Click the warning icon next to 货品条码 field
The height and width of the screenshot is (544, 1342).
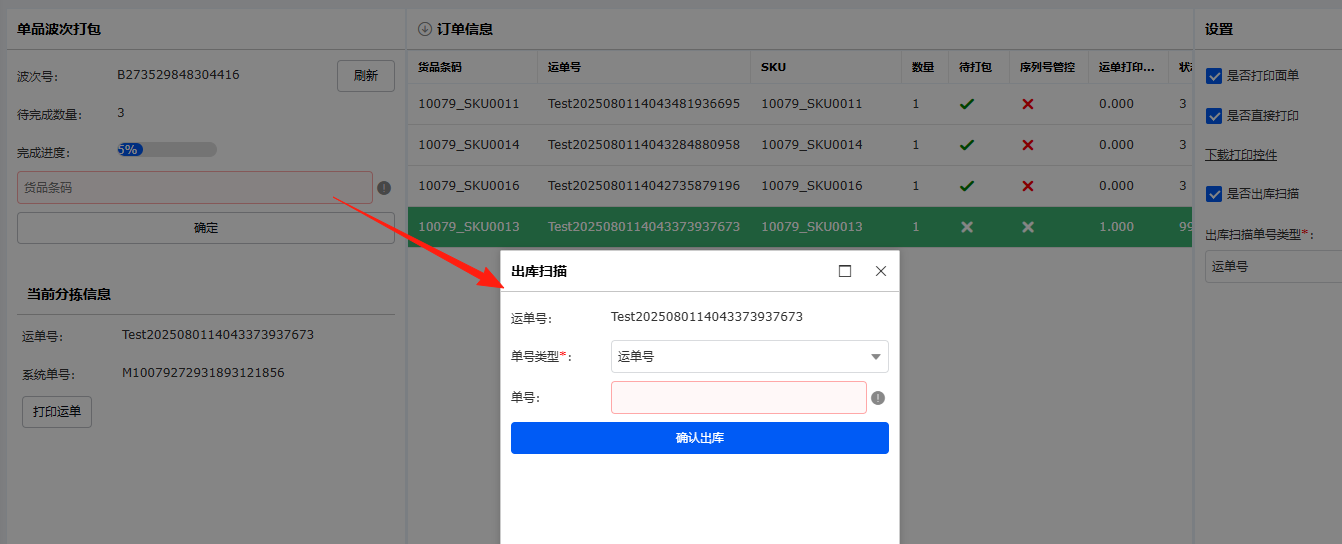(x=384, y=187)
